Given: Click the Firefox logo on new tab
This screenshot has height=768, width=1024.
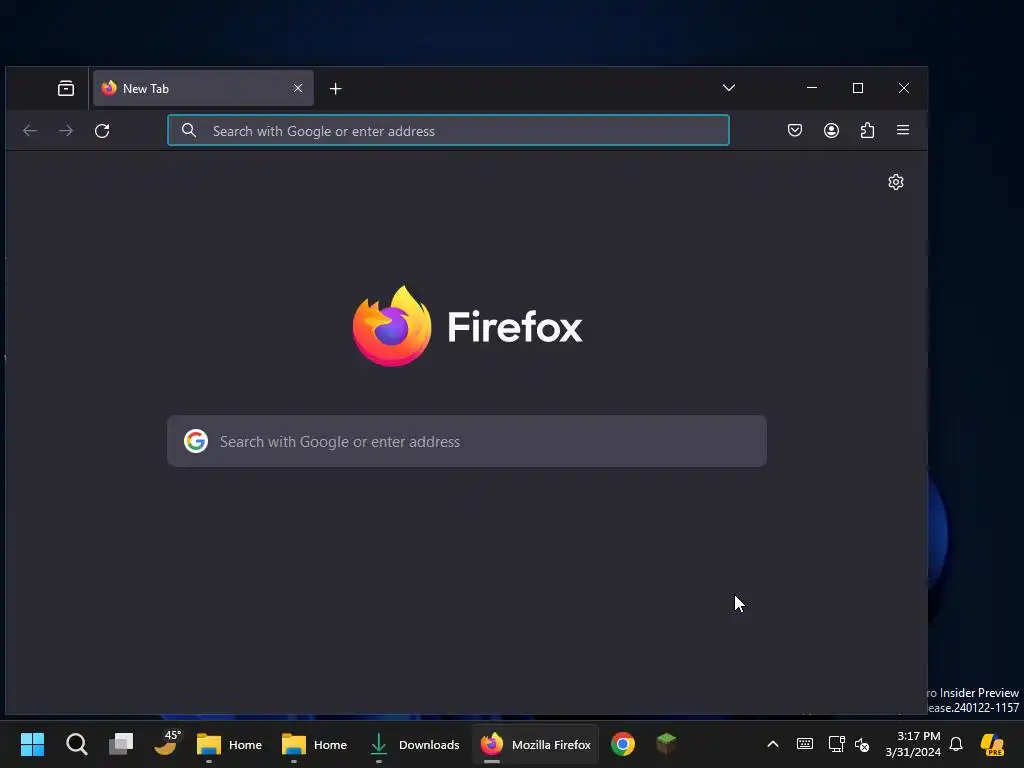Looking at the screenshot, I should [392, 326].
